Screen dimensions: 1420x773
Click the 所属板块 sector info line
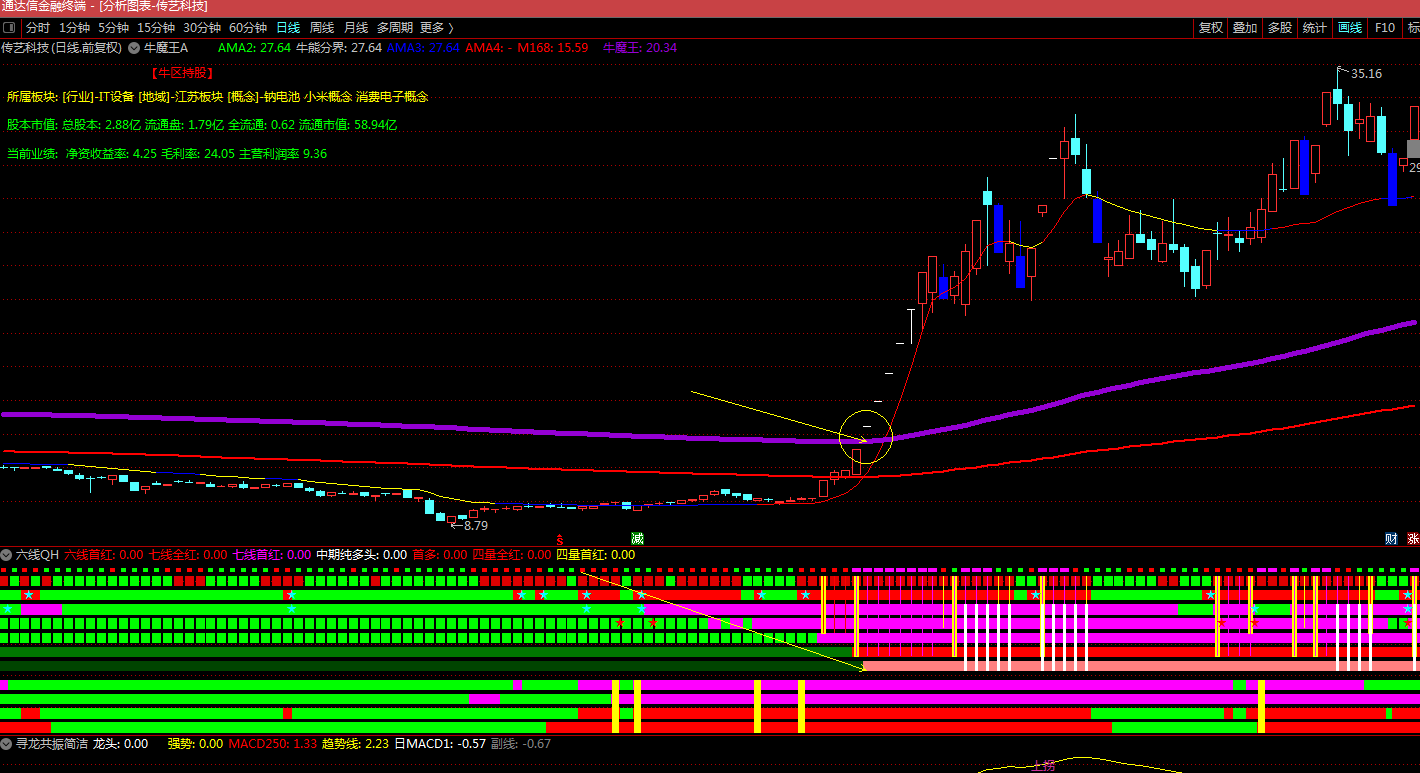point(217,97)
